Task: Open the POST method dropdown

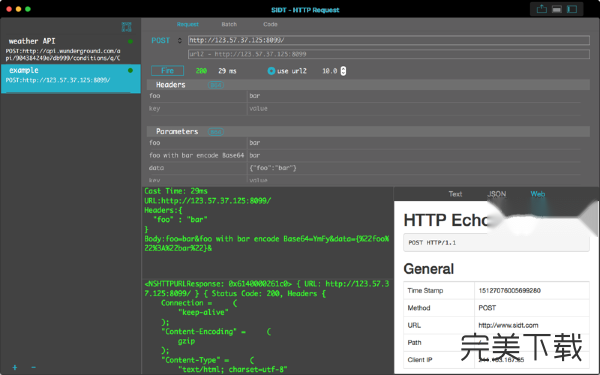Action: [166, 41]
